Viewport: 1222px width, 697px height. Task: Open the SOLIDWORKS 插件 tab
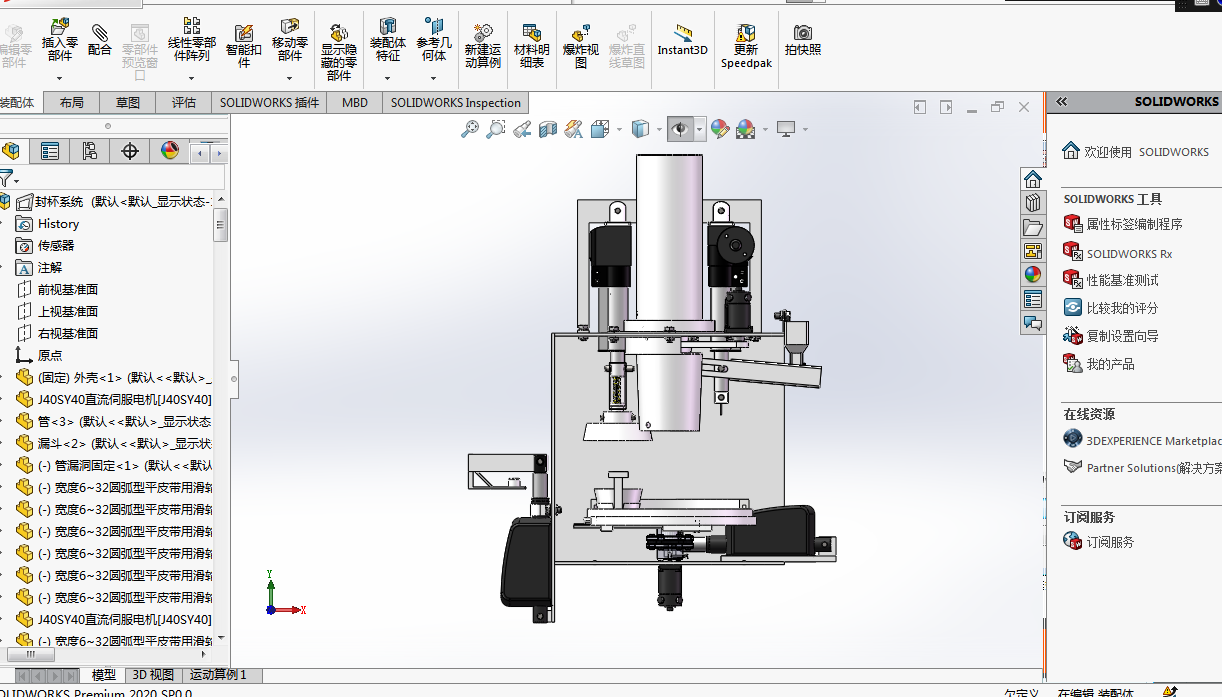point(270,102)
